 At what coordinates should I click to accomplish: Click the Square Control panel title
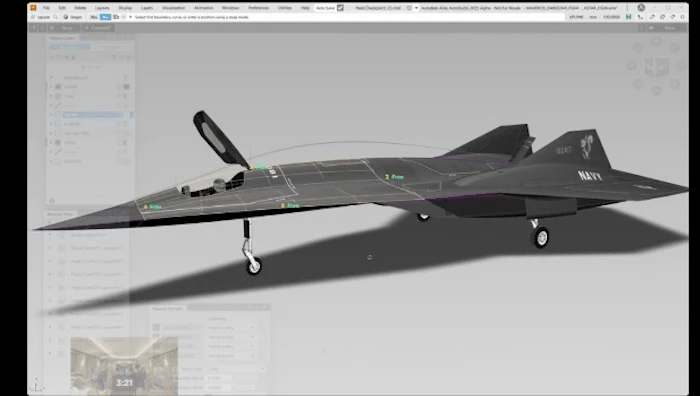click(x=167, y=308)
